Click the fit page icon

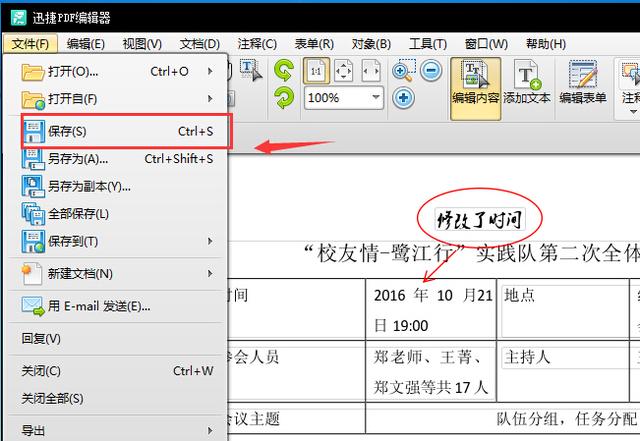tap(343, 71)
